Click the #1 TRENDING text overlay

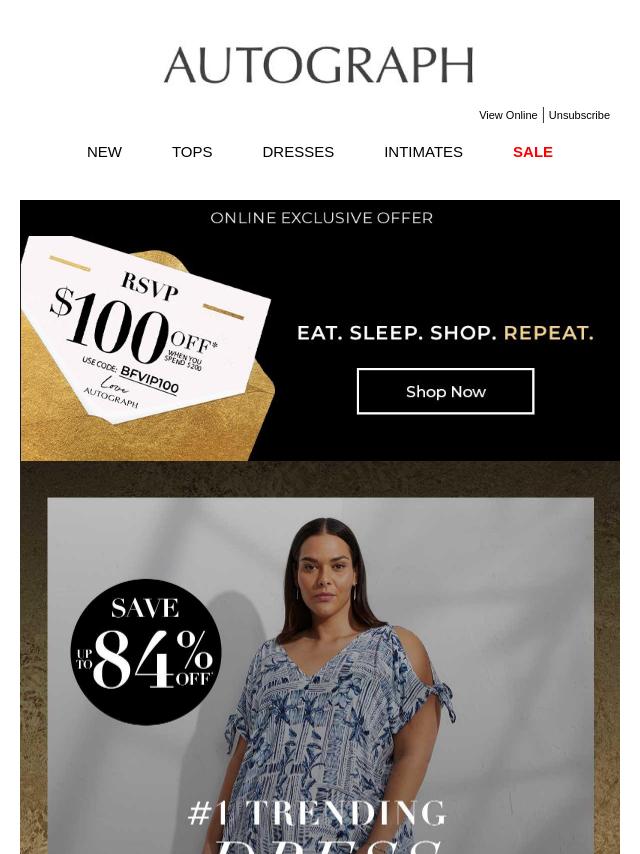click(318, 813)
